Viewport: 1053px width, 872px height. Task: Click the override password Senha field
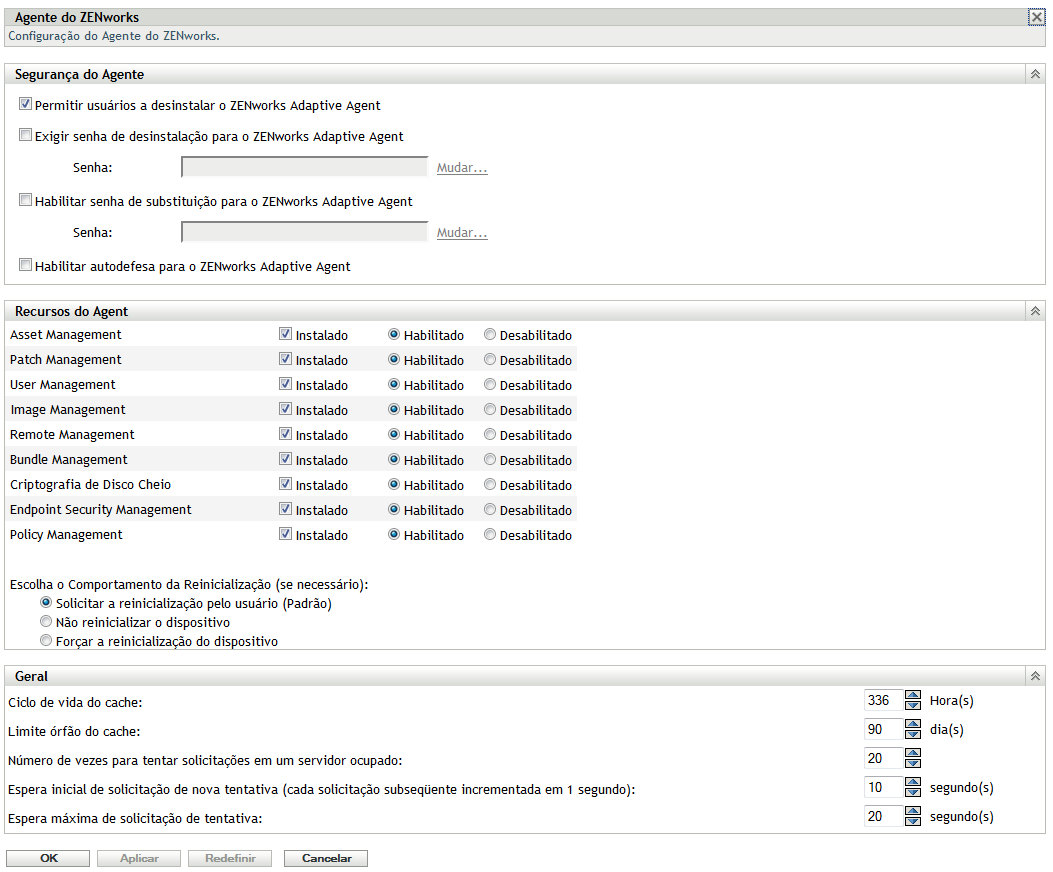click(304, 232)
